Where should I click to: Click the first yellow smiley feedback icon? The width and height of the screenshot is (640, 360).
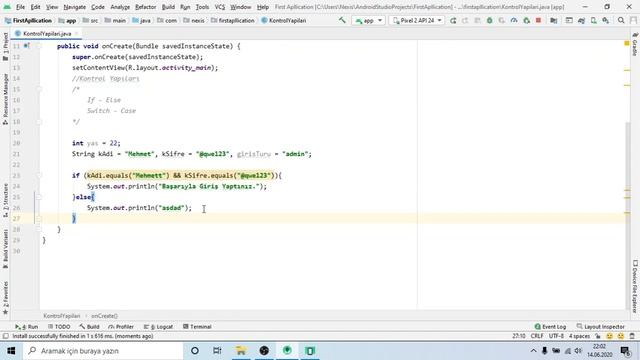tap(609, 336)
